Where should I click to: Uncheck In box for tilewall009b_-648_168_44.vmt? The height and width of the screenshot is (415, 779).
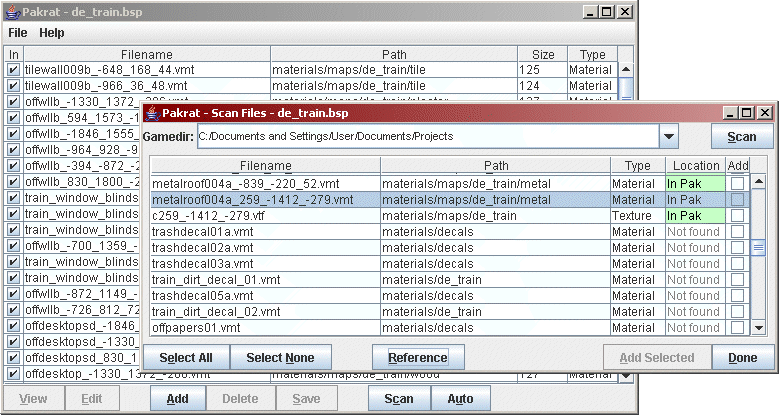(x=13, y=70)
